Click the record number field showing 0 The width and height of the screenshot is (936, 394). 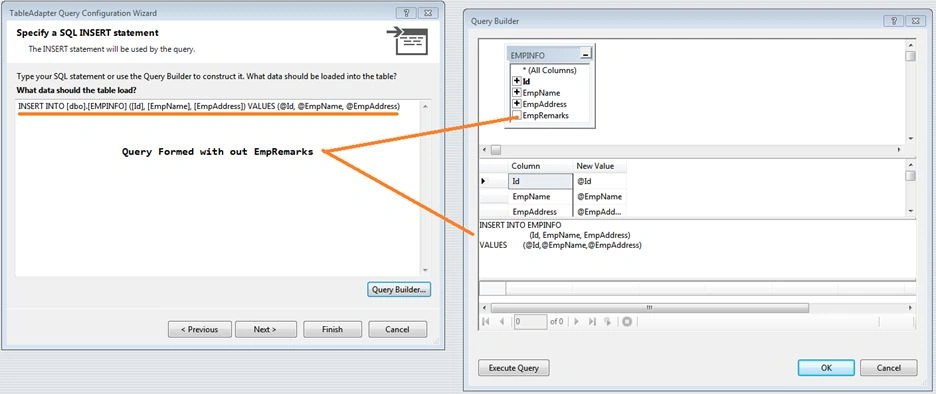click(530, 321)
